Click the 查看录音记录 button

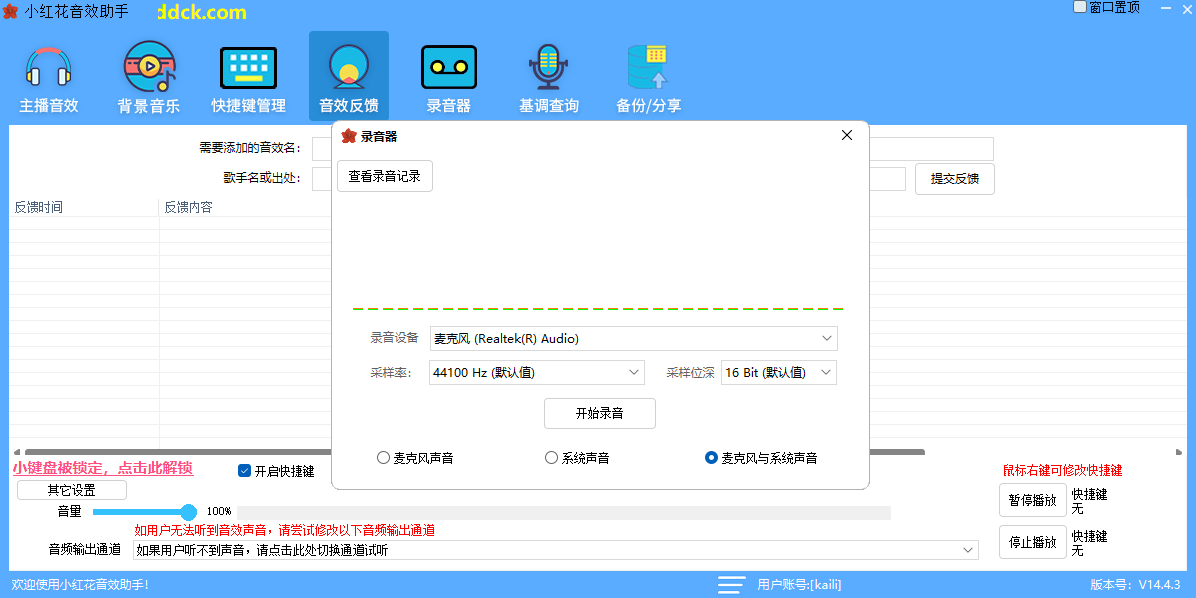(384, 177)
